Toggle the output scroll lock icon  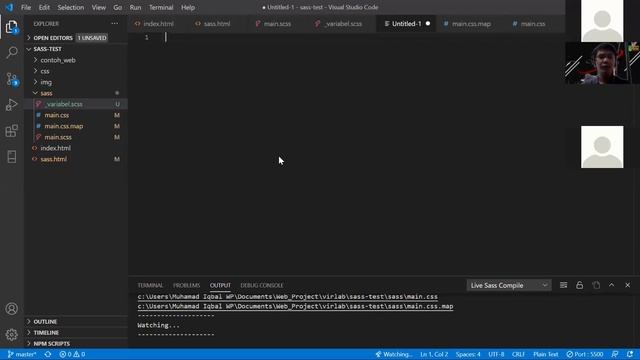point(580,285)
